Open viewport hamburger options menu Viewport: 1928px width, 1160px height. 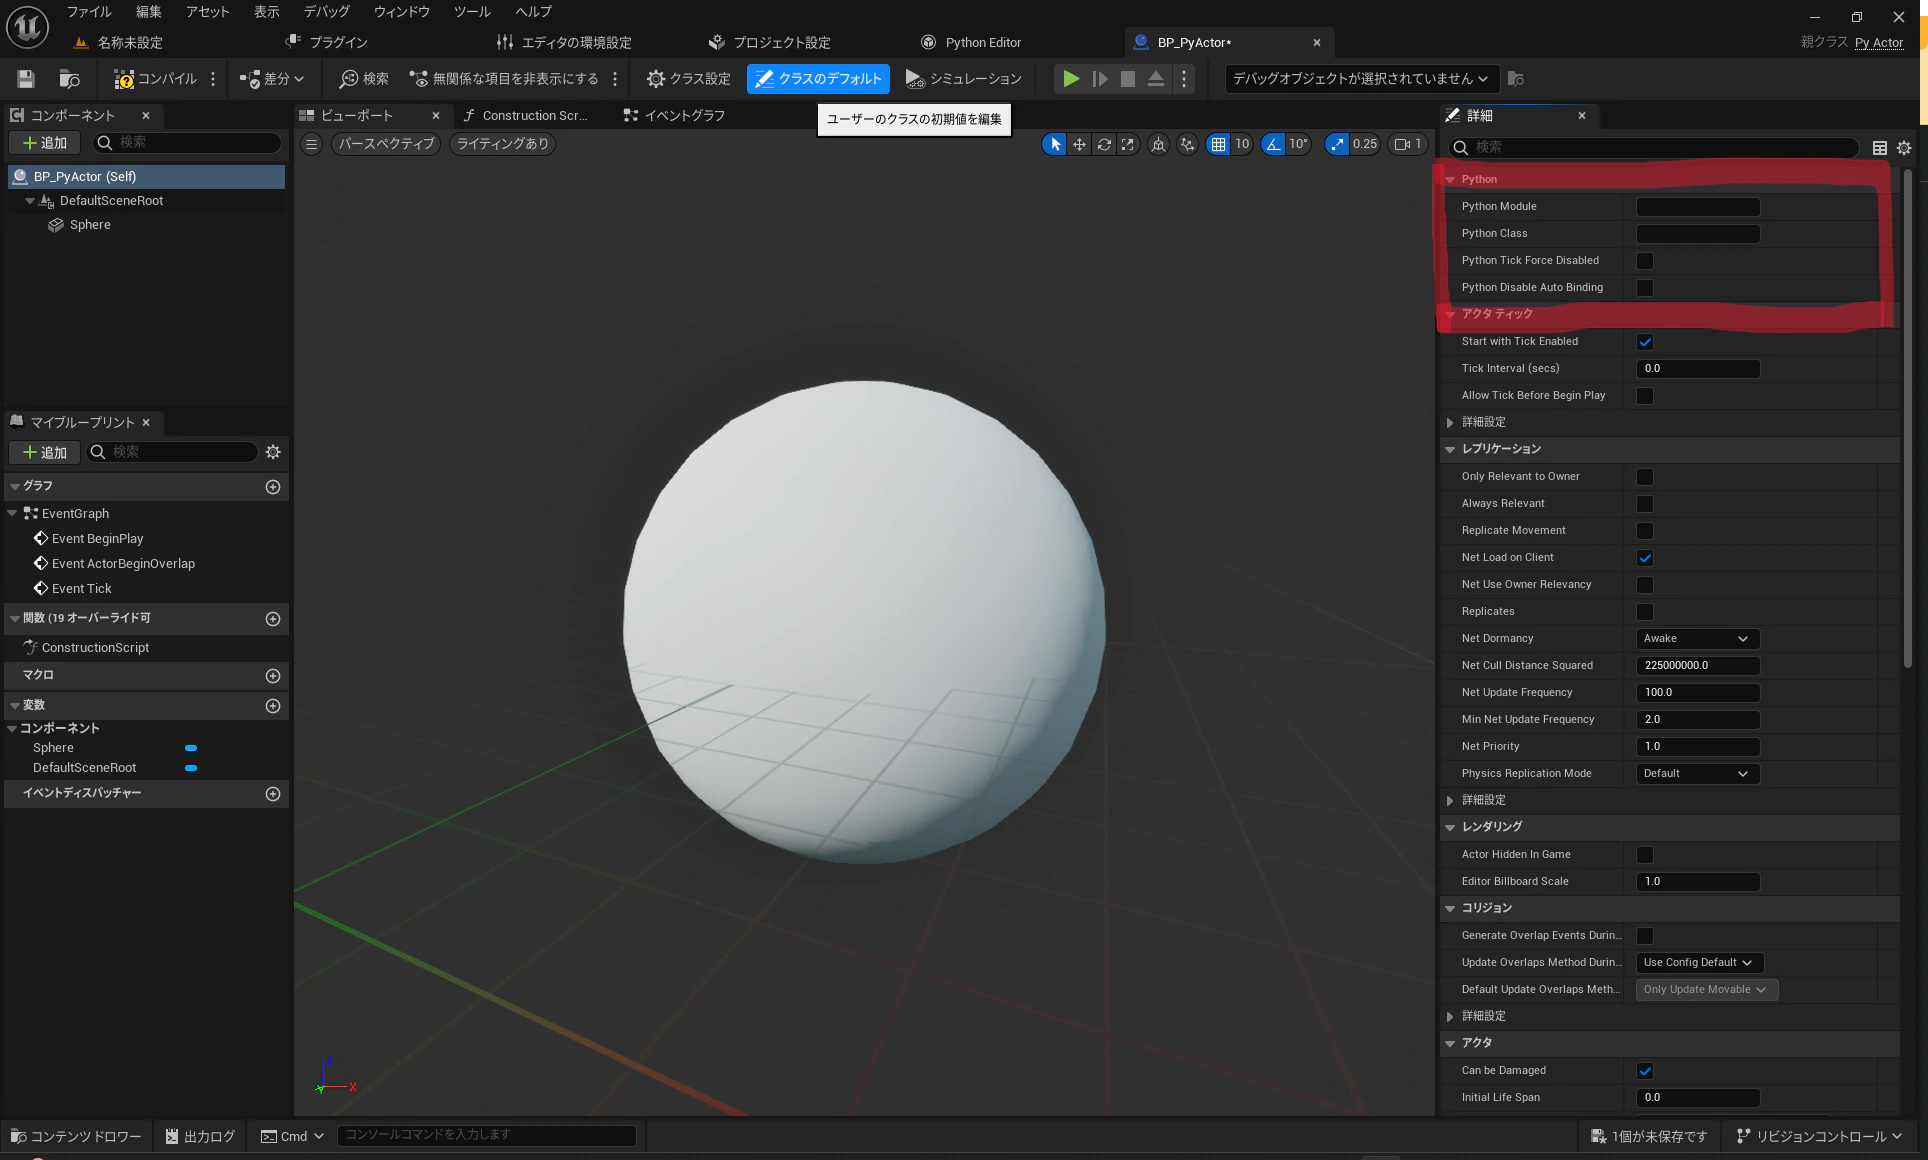click(311, 144)
